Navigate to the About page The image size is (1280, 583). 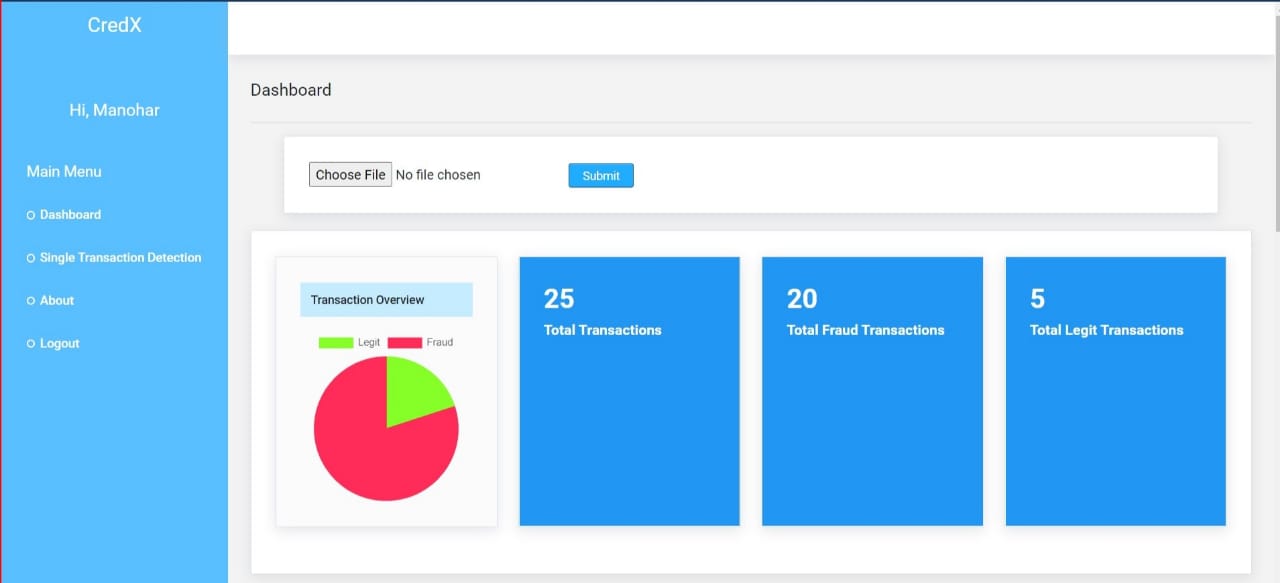pyautogui.click(x=56, y=300)
